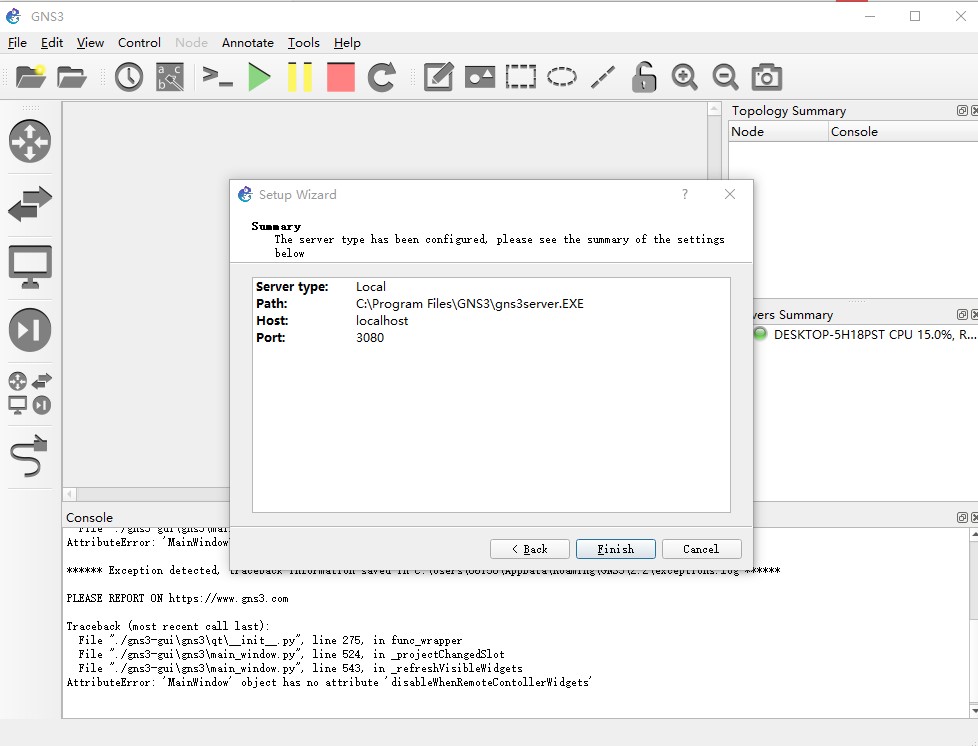
Task: Click the Finish button in Setup Wizard
Action: (616, 549)
